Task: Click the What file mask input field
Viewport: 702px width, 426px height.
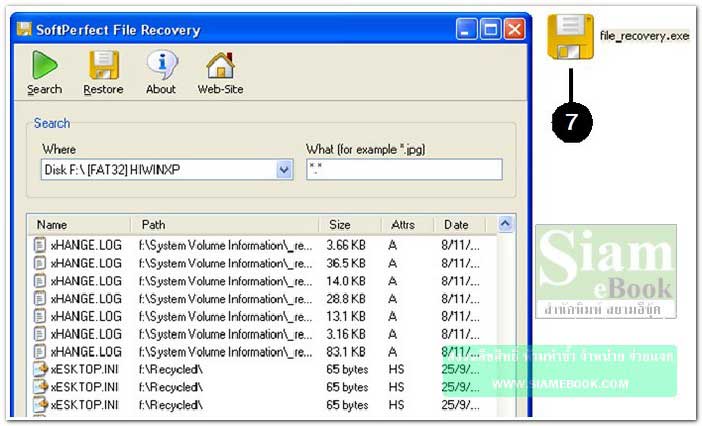Action: (404, 170)
